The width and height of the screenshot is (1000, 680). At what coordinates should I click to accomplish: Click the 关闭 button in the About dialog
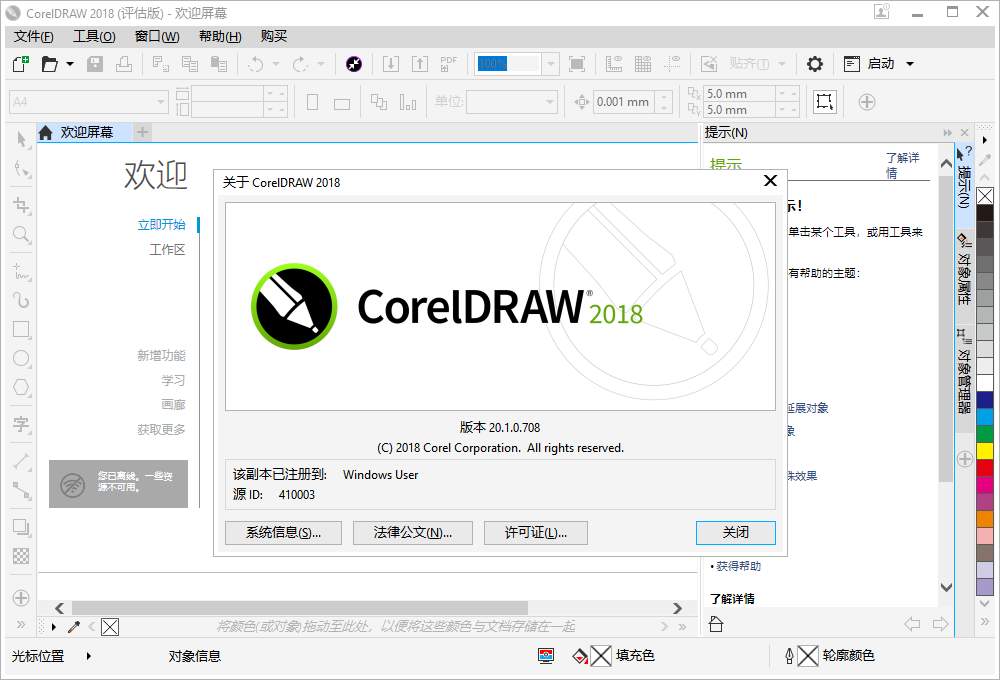click(735, 532)
